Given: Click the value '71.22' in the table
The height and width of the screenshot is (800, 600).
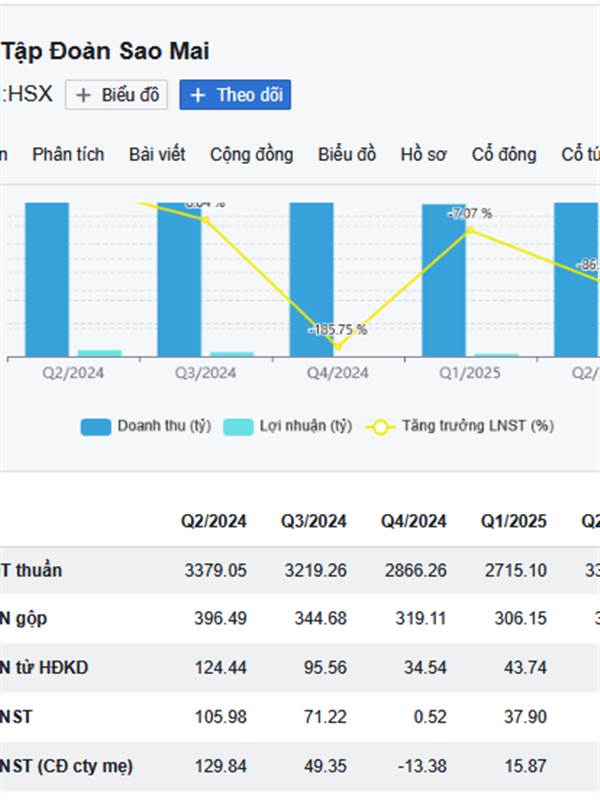Looking at the screenshot, I should click(x=326, y=717).
